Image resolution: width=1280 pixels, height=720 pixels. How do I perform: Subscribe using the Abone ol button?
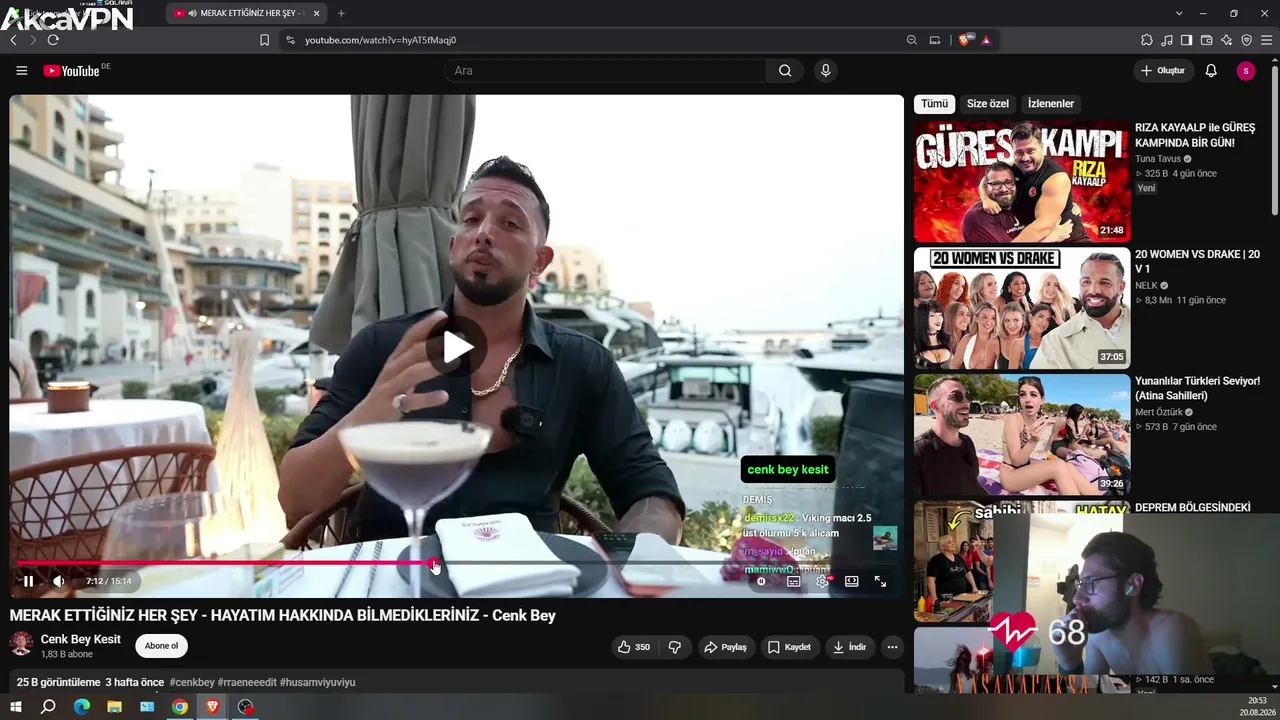coord(161,646)
